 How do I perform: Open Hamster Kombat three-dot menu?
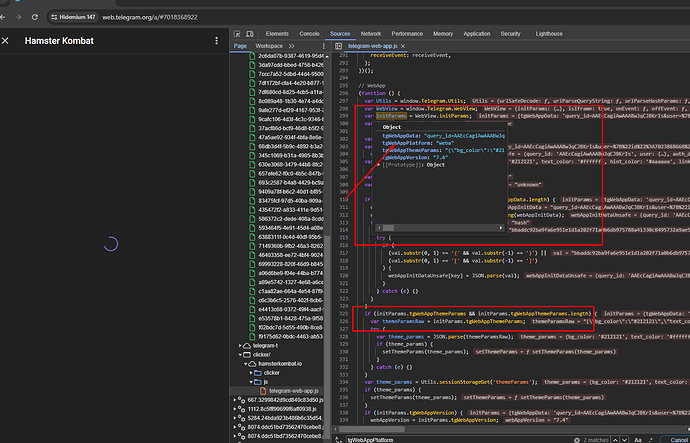click(216, 40)
